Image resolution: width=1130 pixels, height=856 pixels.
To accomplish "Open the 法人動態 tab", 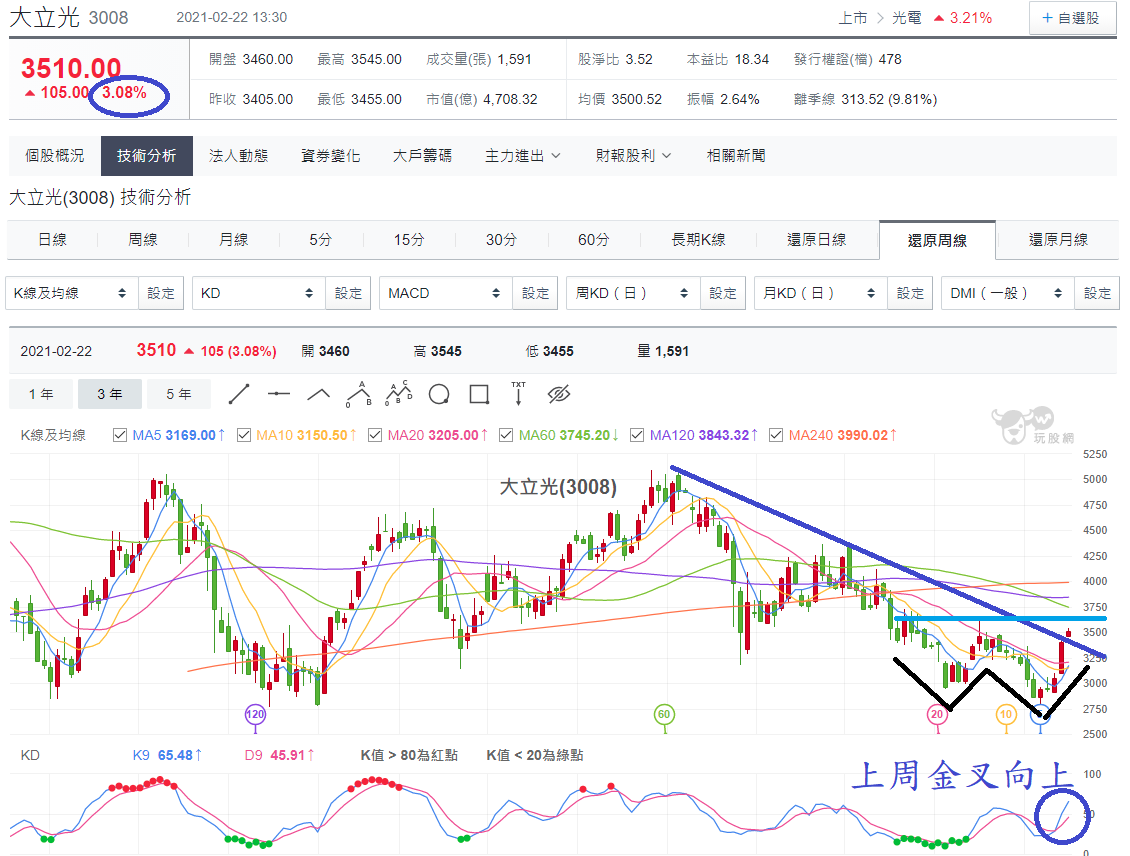I will [x=239, y=156].
